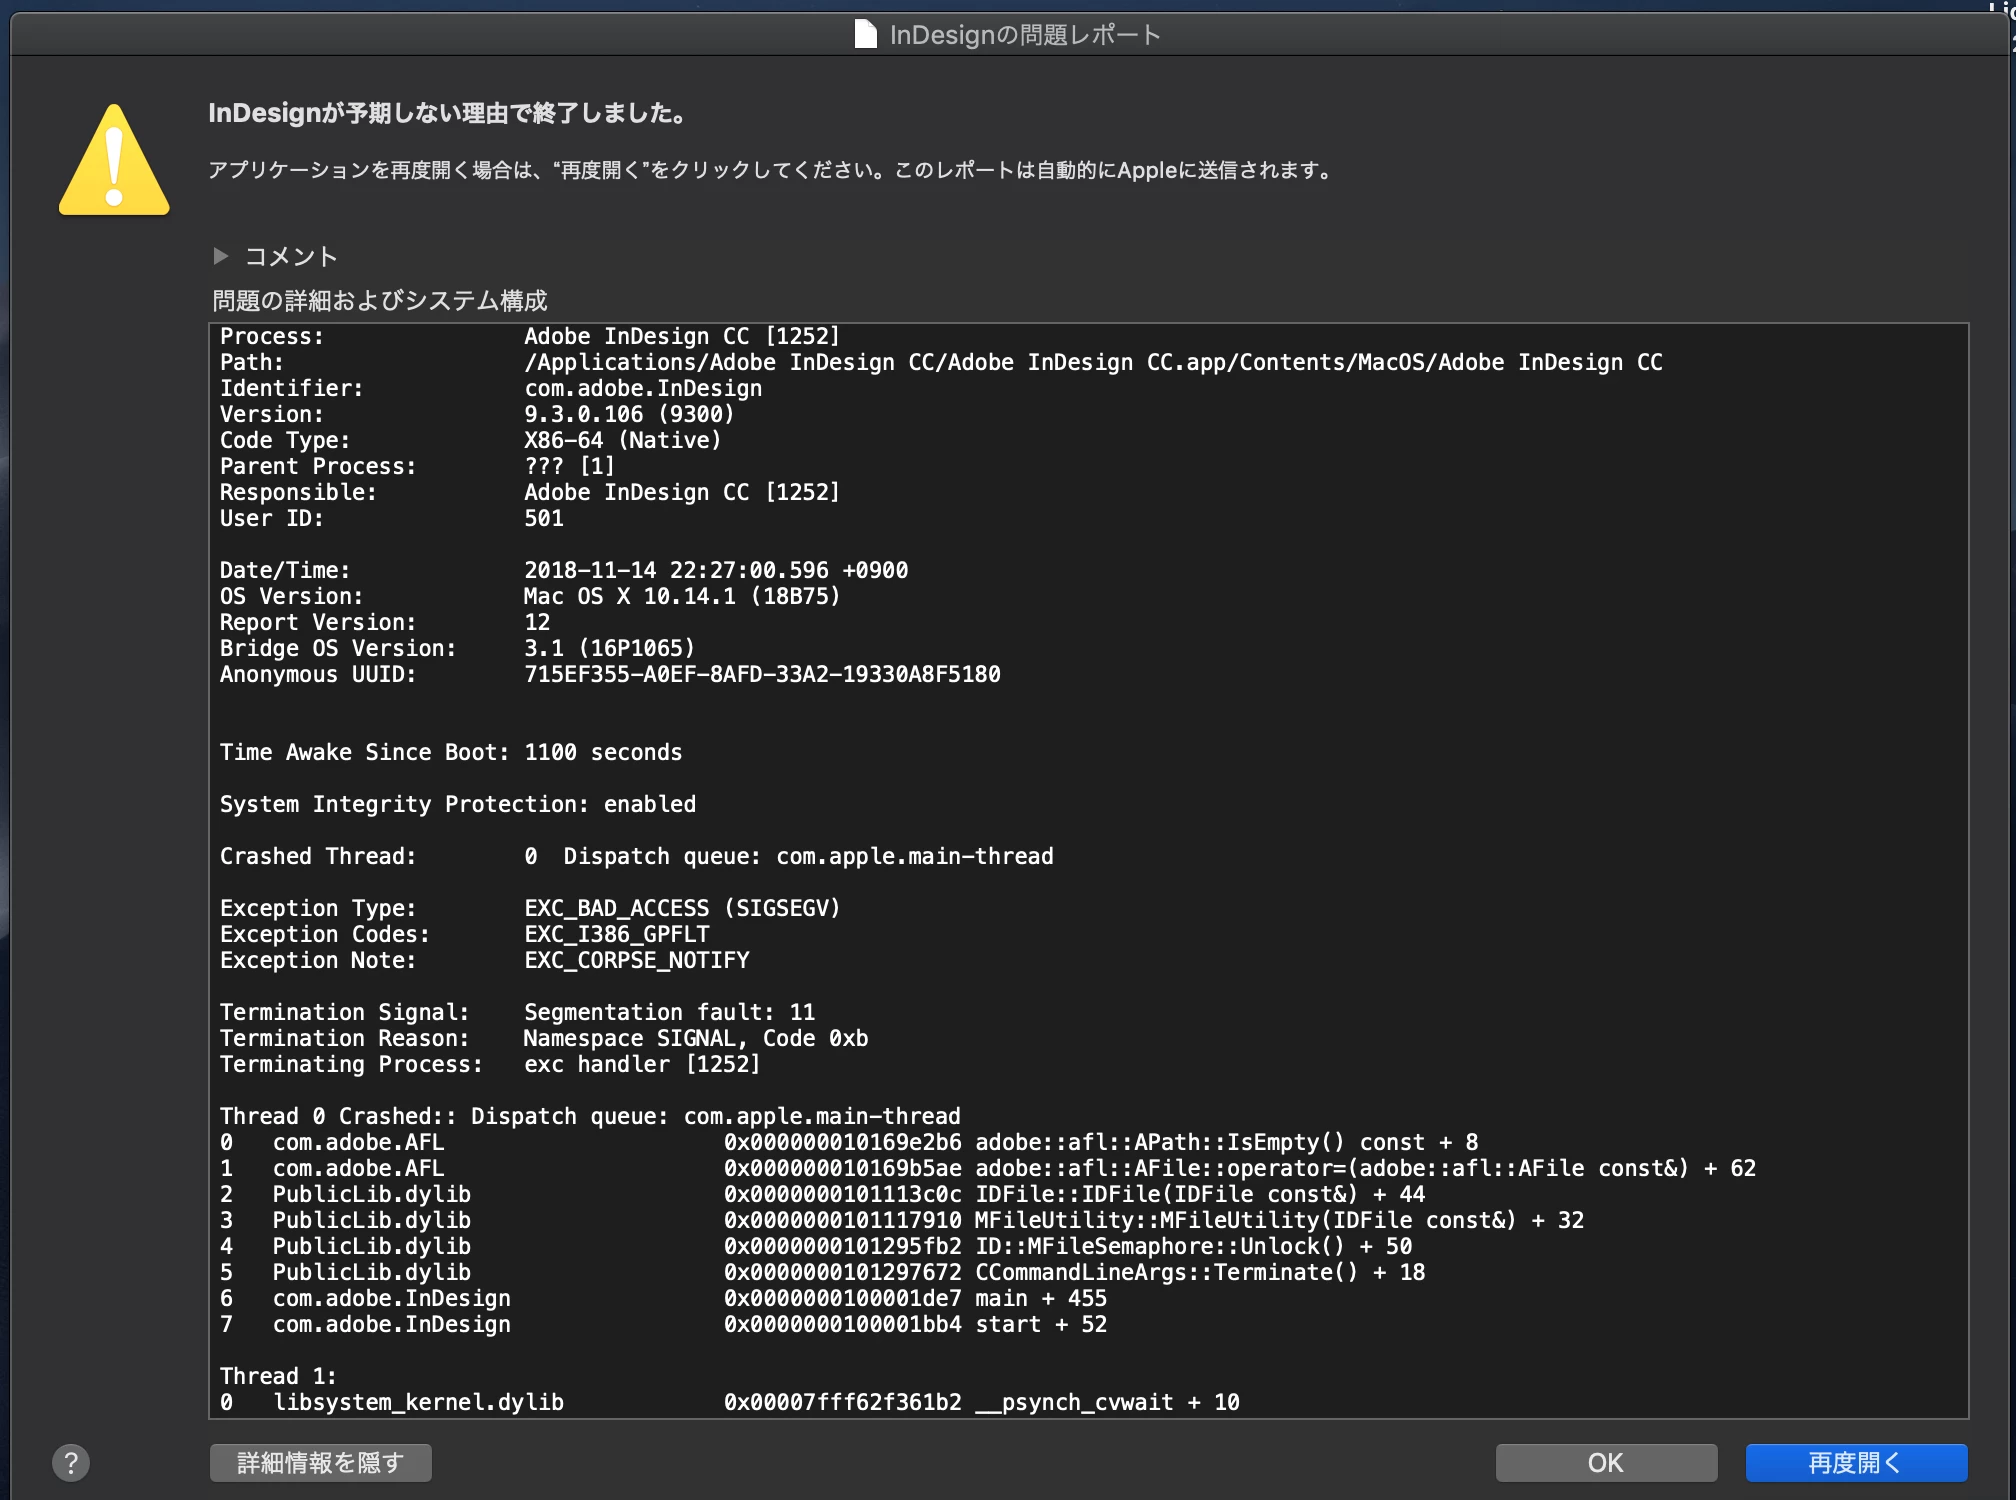The height and width of the screenshot is (1500, 2016).
Task: Click the Anonymous UUID value
Action: (762, 675)
